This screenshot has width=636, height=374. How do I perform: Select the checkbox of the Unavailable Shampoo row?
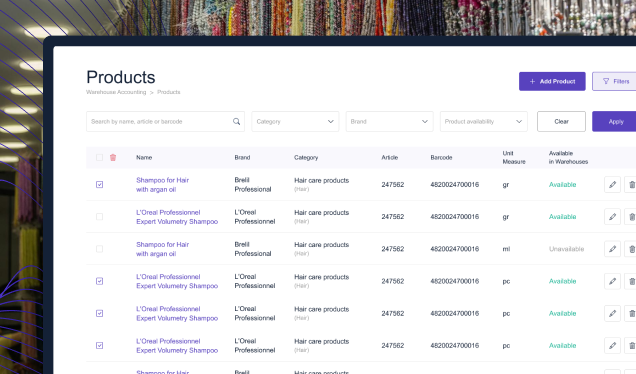tap(99, 249)
